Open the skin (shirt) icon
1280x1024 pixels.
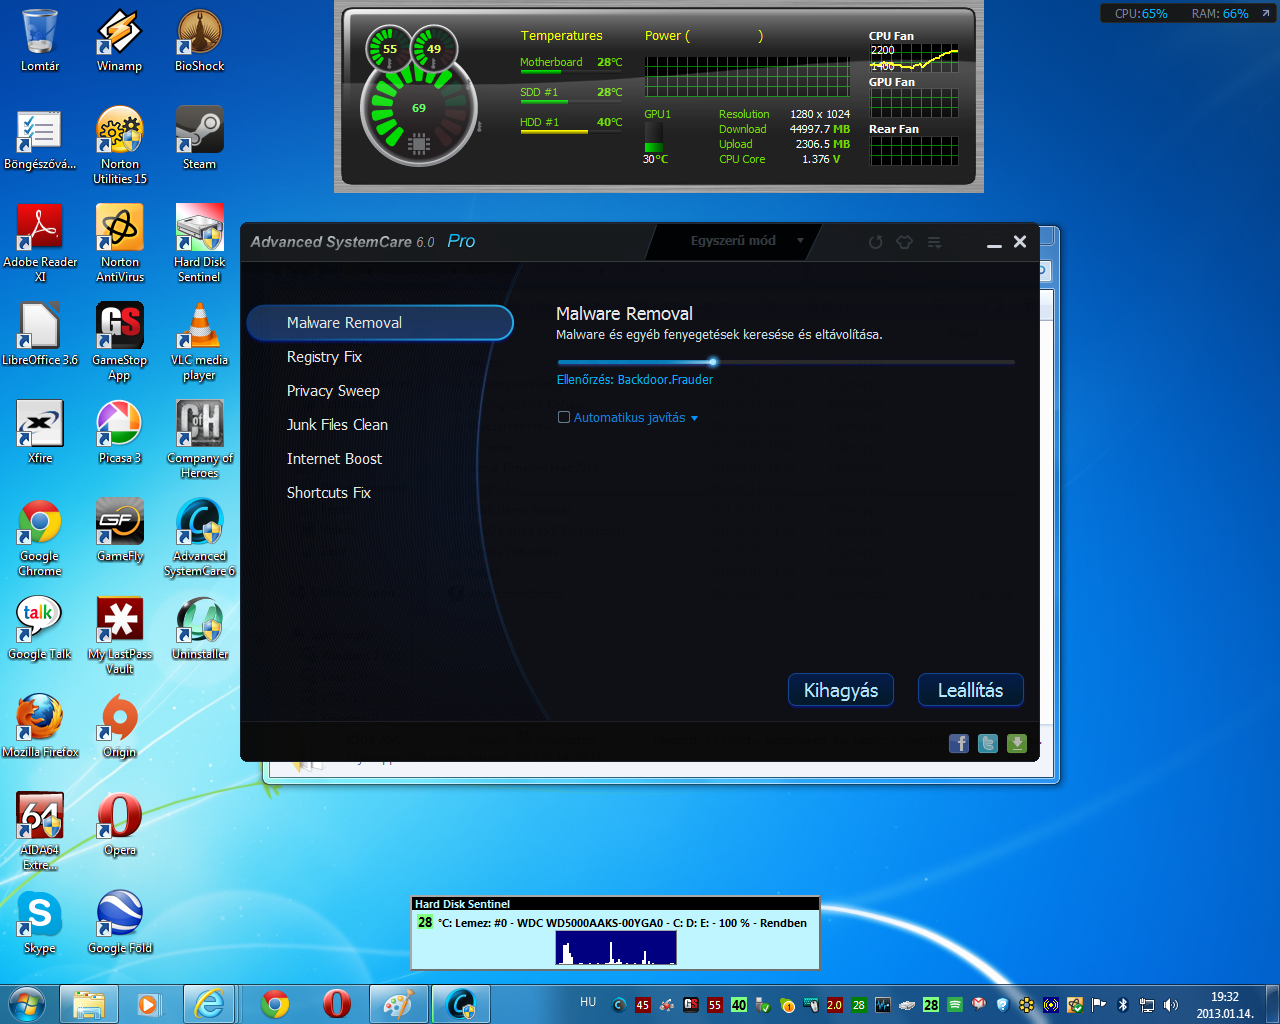(x=904, y=242)
